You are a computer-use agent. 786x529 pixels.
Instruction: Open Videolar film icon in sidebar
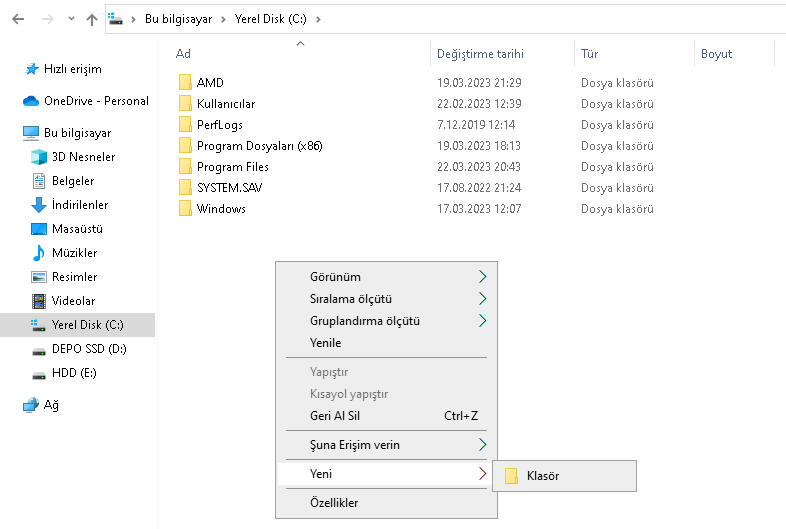(x=39, y=301)
